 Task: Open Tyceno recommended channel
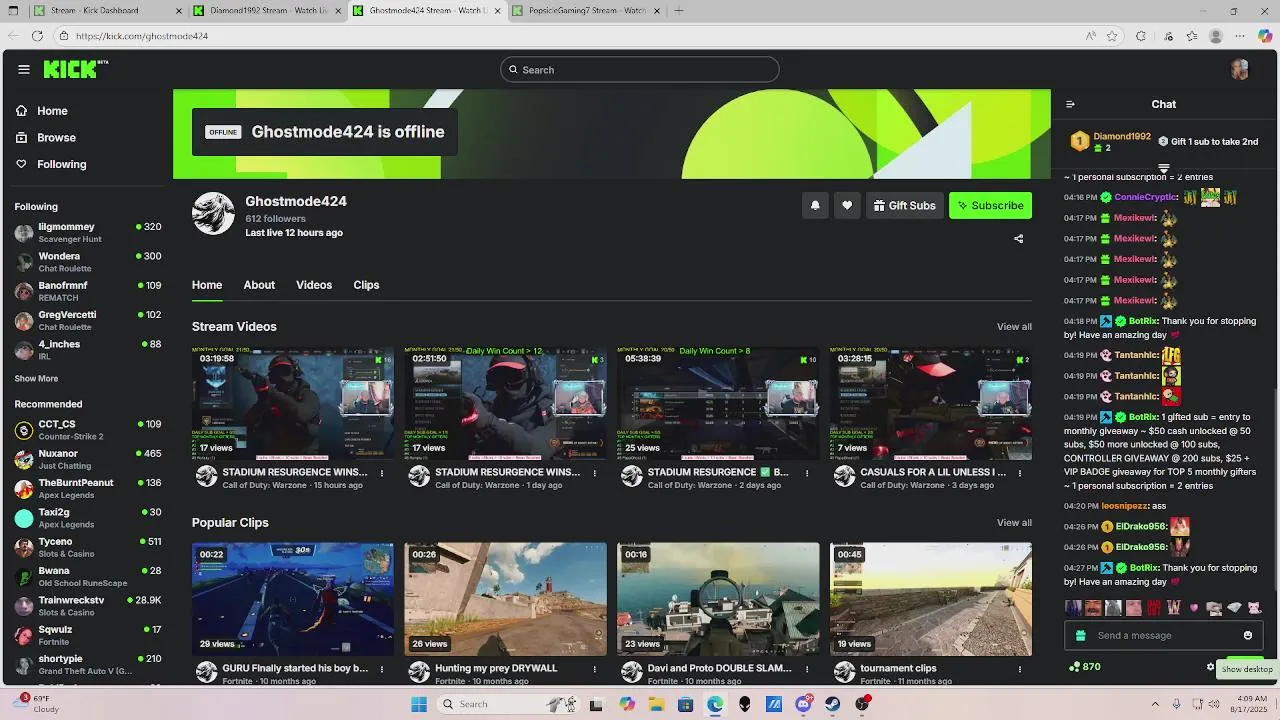[88, 547]
